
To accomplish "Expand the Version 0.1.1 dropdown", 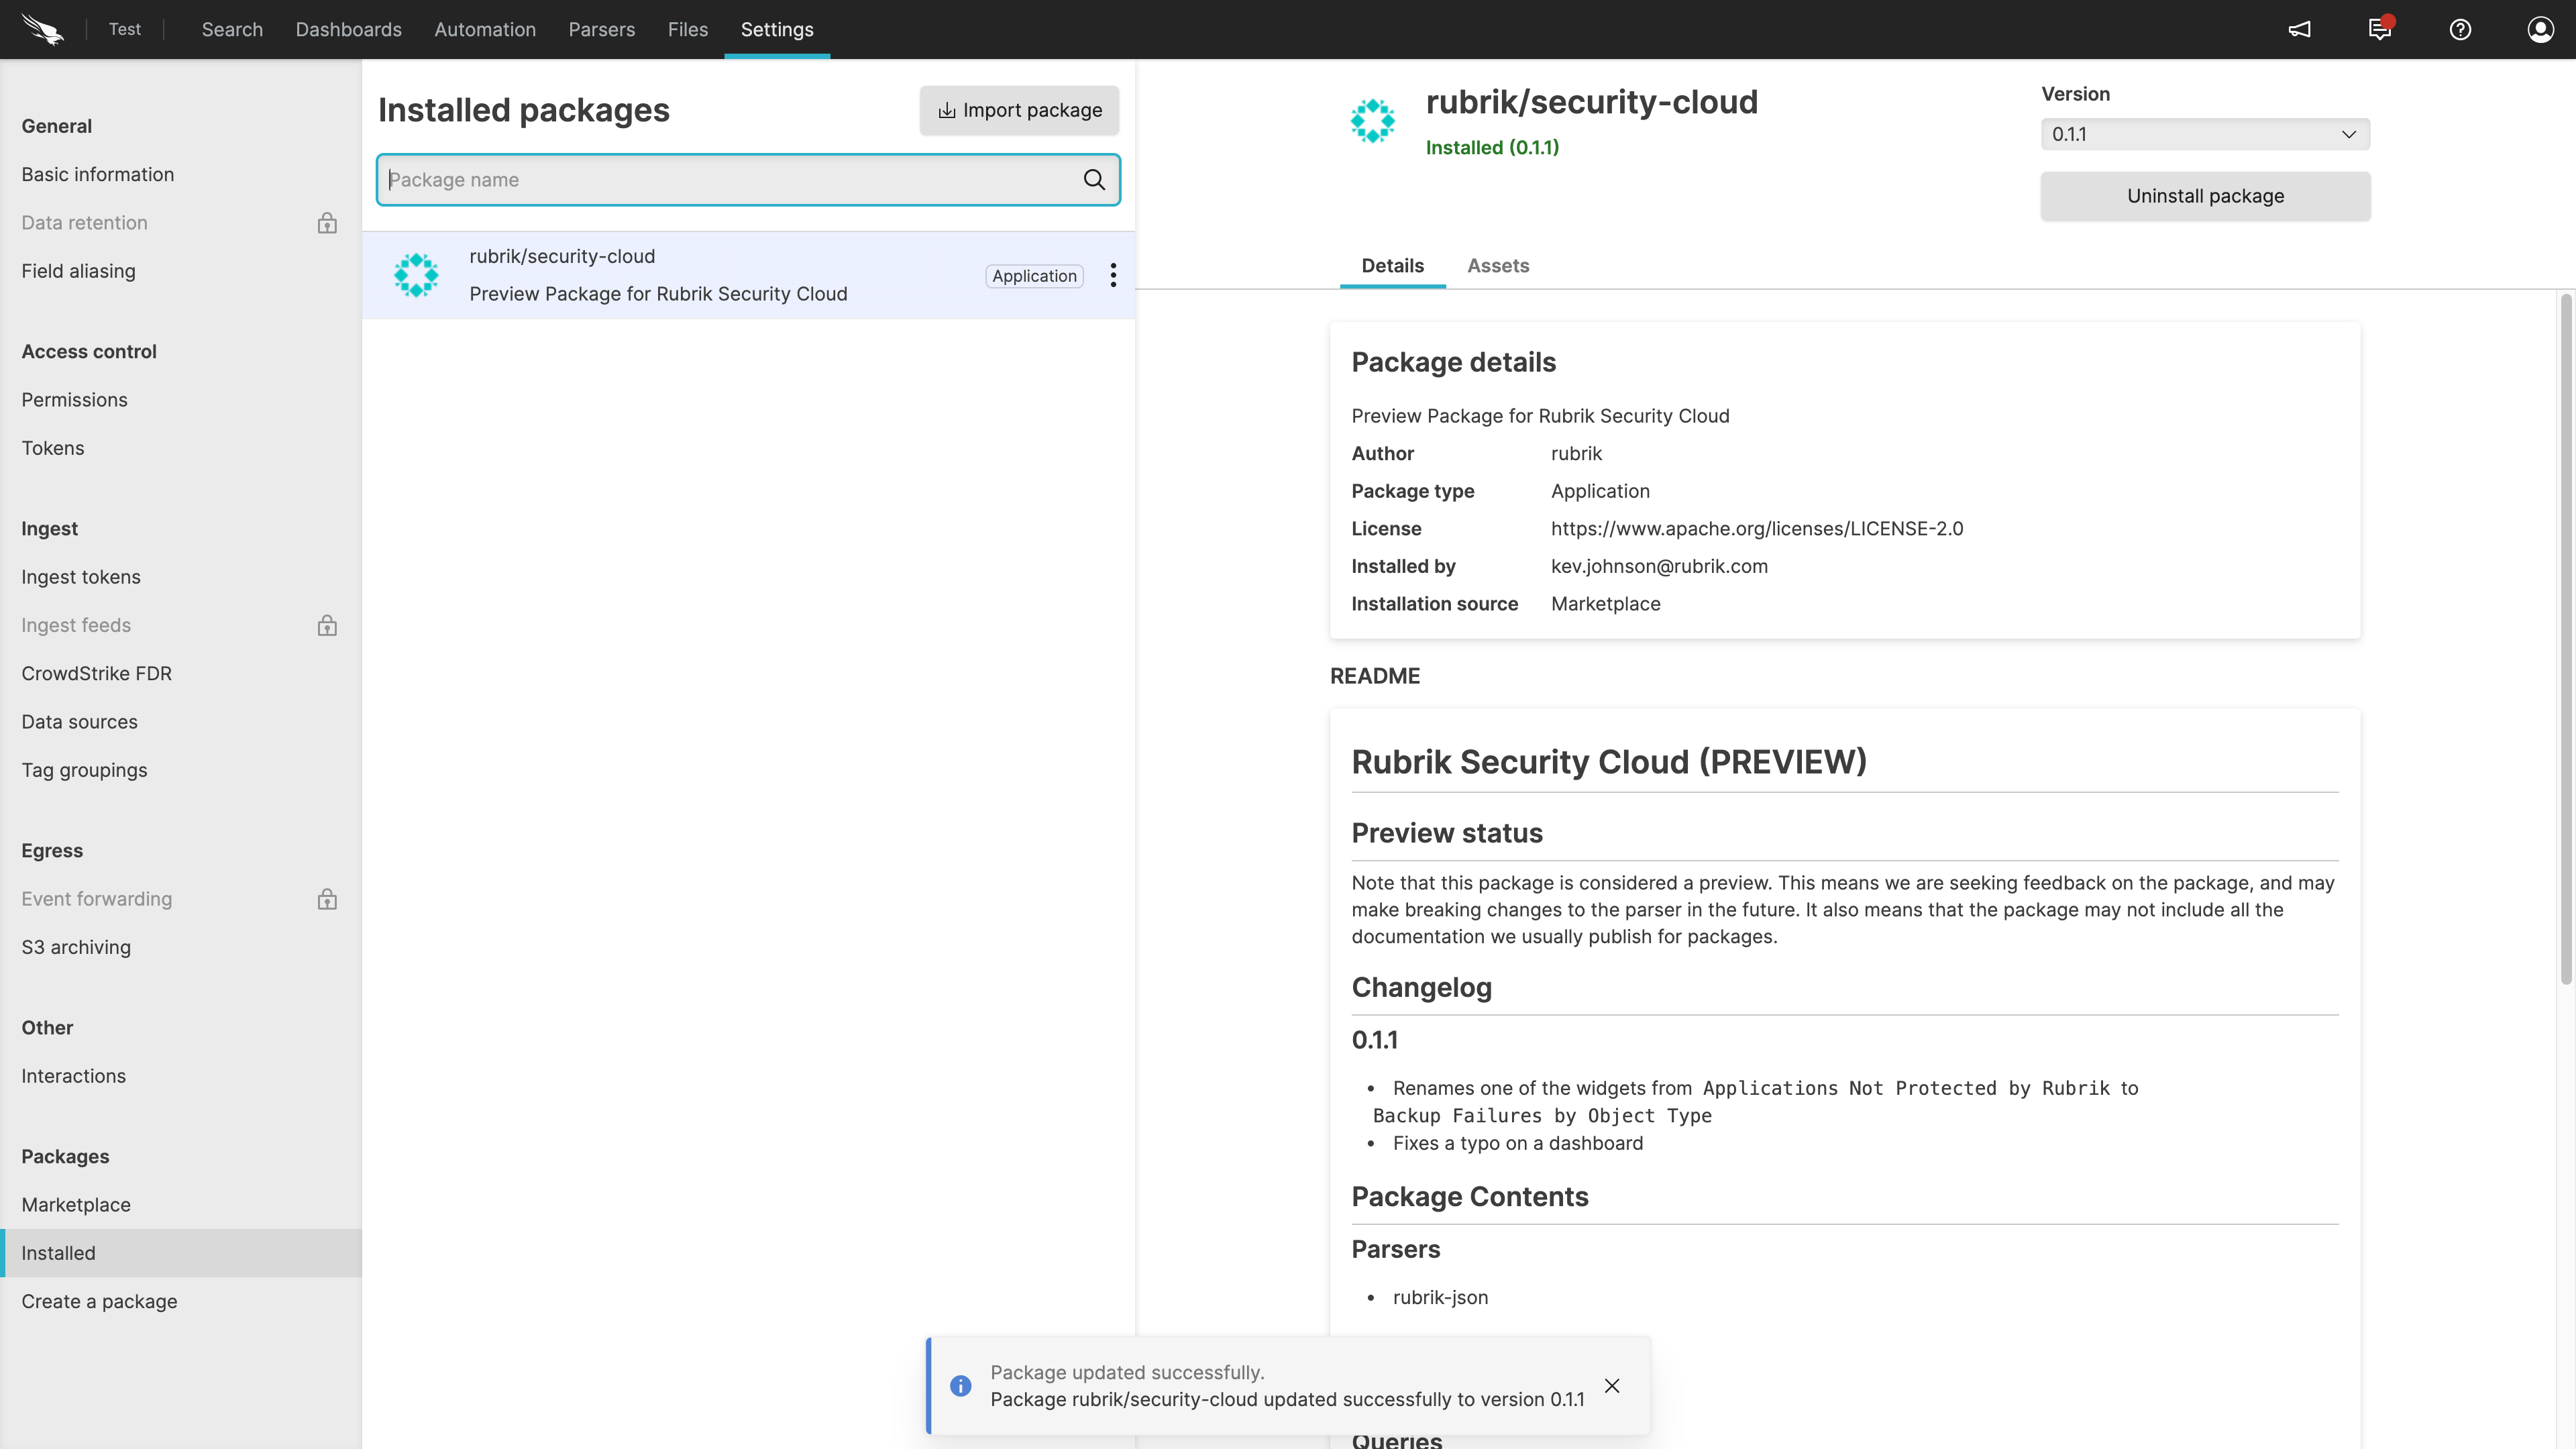I will tap(2205, 134).
